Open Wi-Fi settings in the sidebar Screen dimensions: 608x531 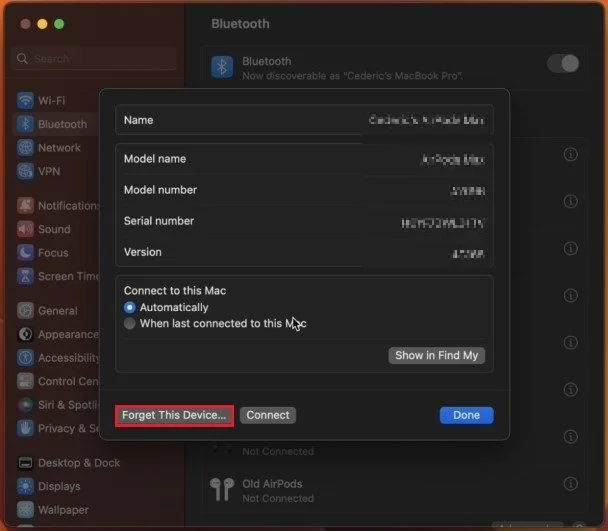click(40, 100)
